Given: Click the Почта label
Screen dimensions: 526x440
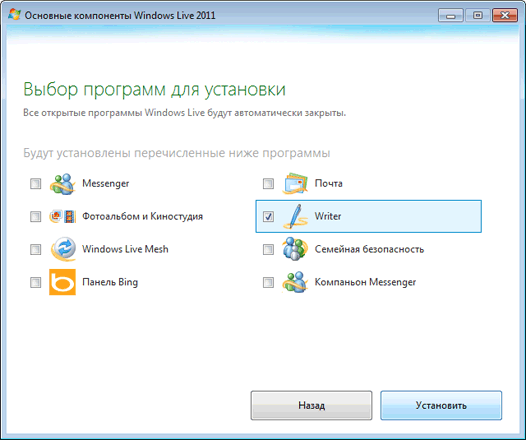Looking at the screenshot, I should point(328,183).
